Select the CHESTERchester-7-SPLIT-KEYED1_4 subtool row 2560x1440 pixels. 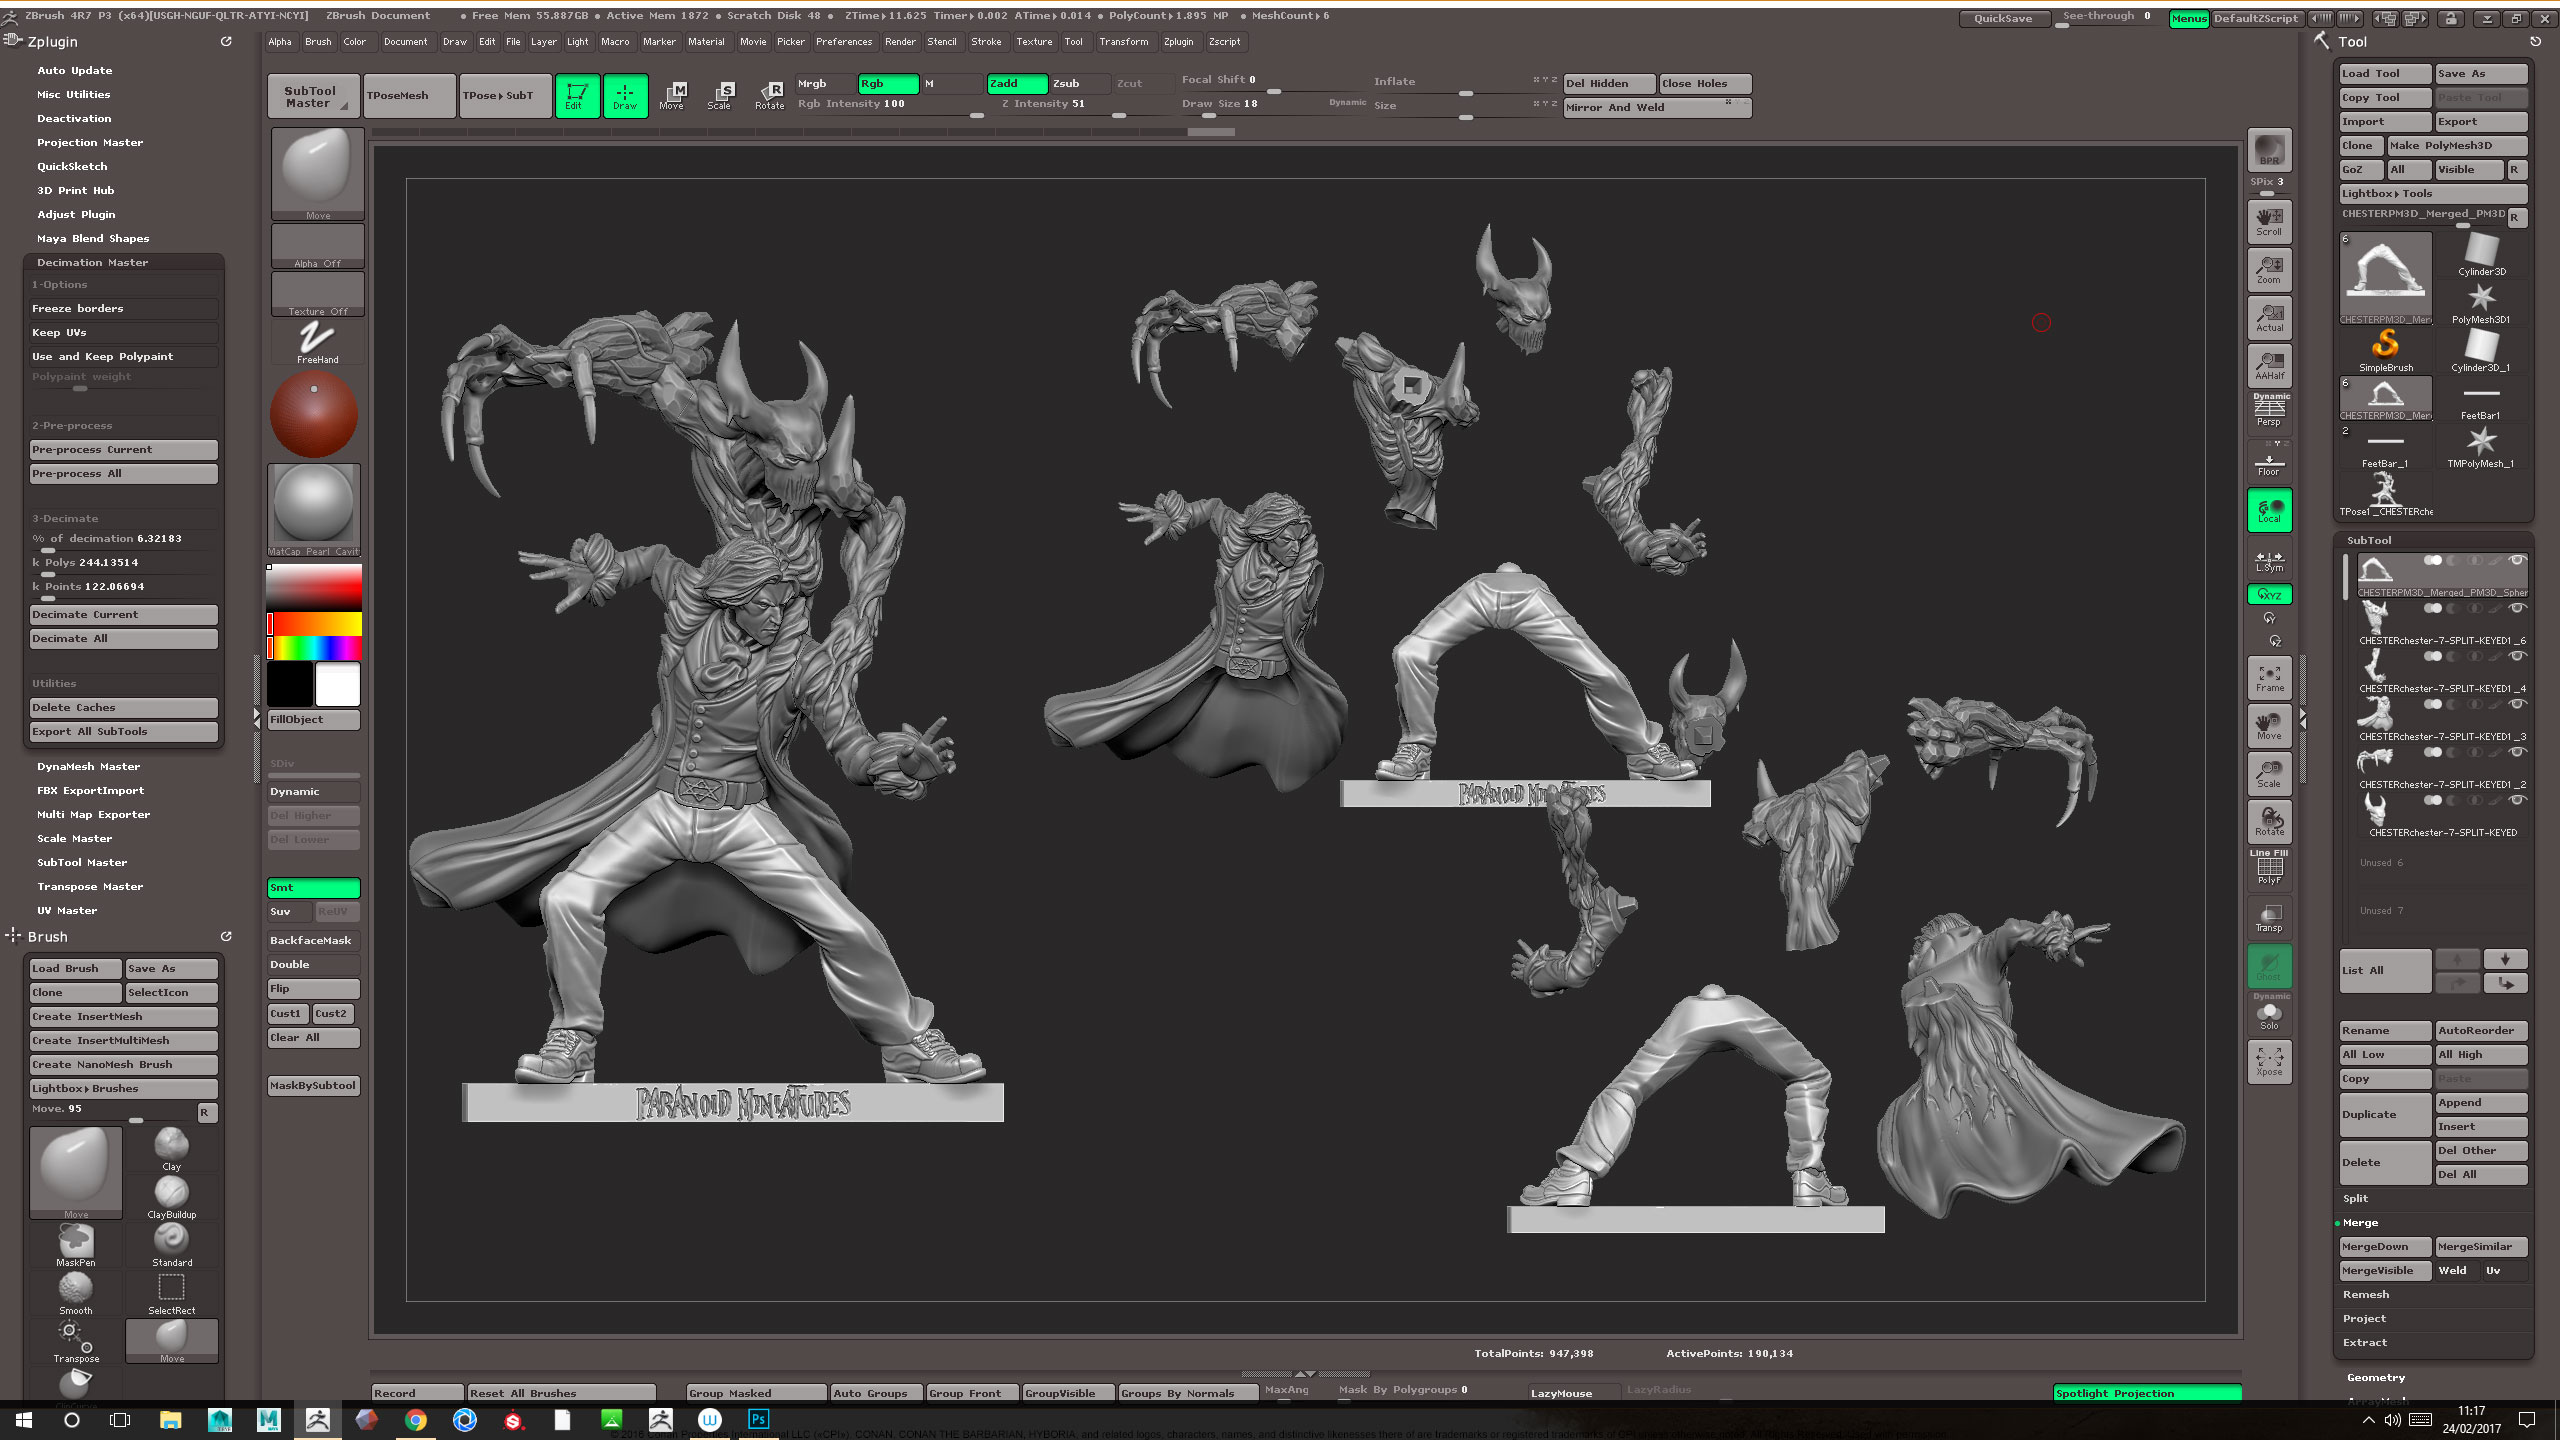click(2441, 672)
